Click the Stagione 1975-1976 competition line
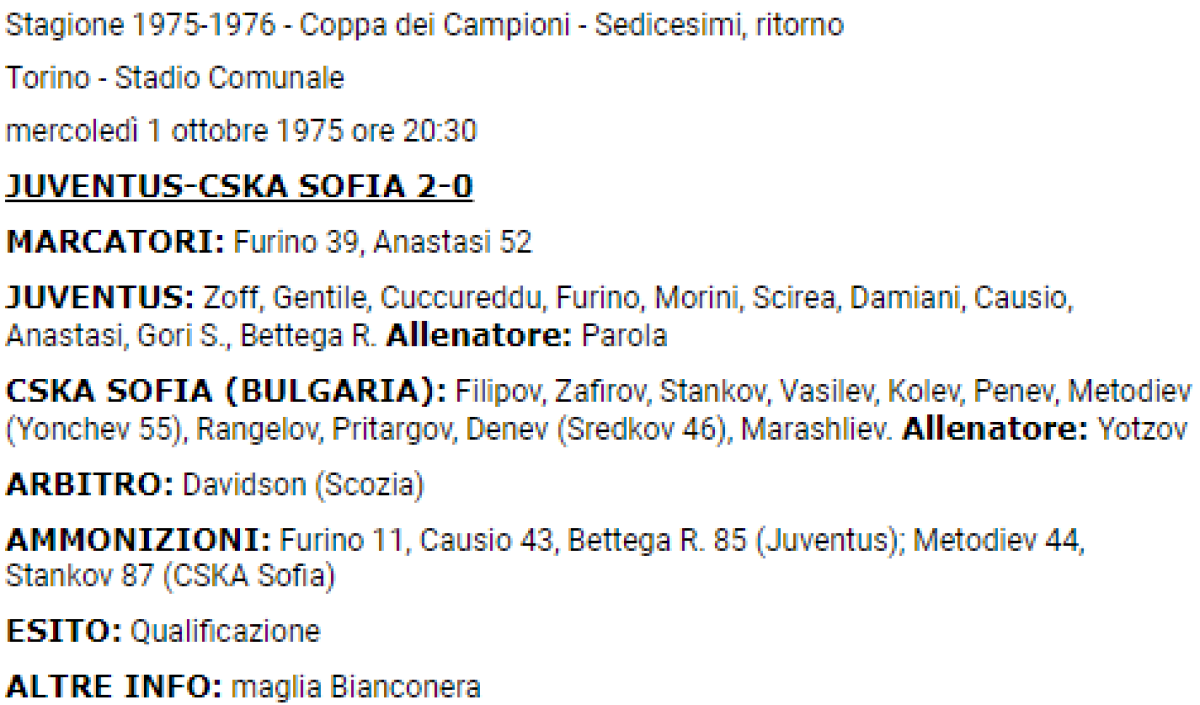 (x=425, y=26)
